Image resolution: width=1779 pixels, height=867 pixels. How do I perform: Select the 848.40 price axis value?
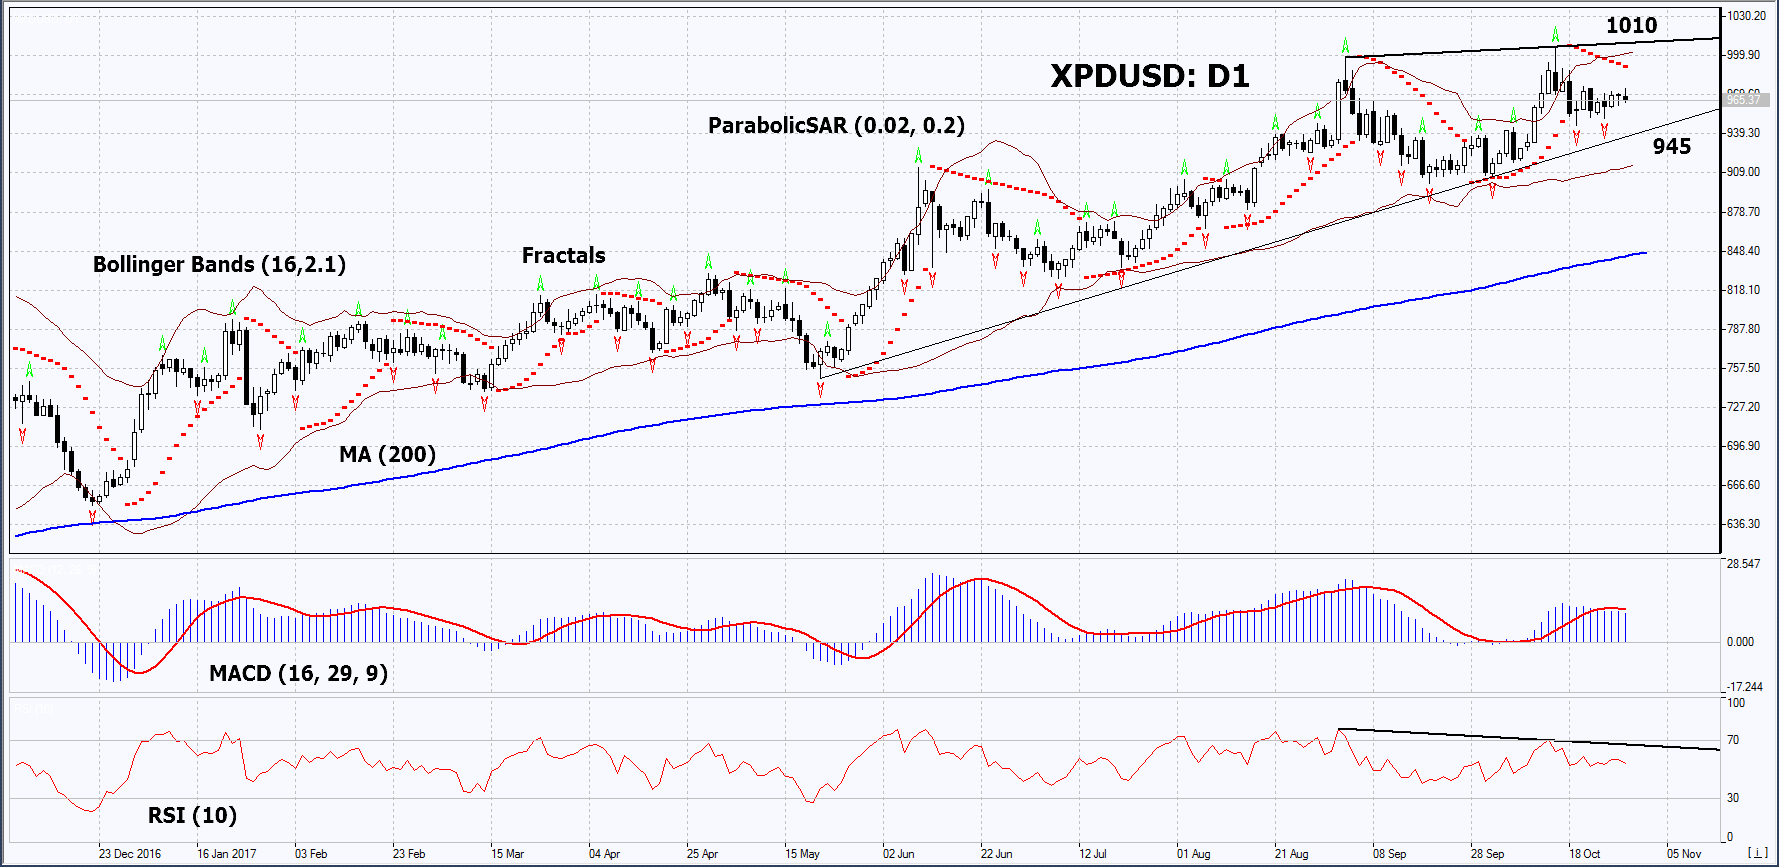pyautogui.click(x=1743, y=251)
